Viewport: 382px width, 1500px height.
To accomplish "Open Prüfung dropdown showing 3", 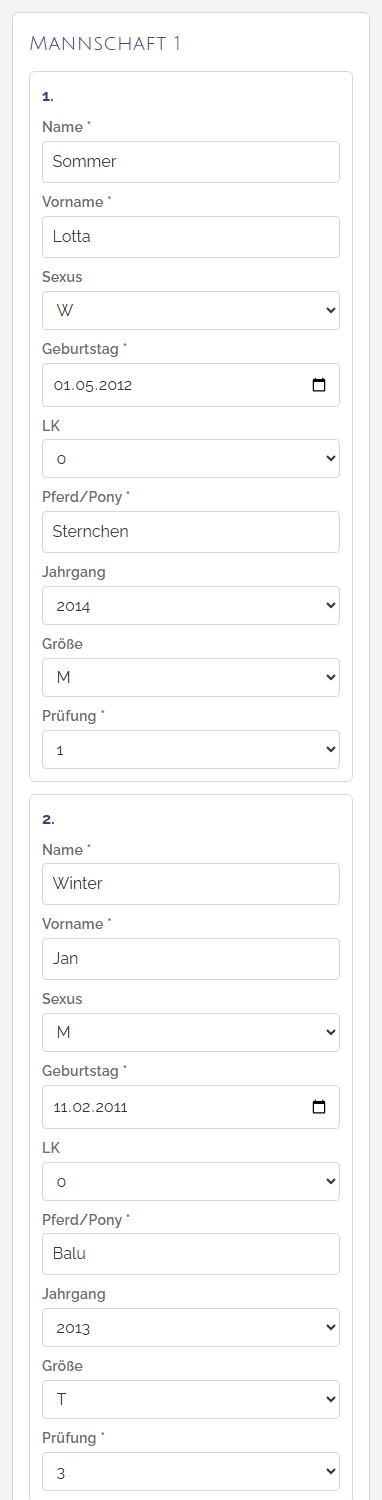I will (191, 1472).
